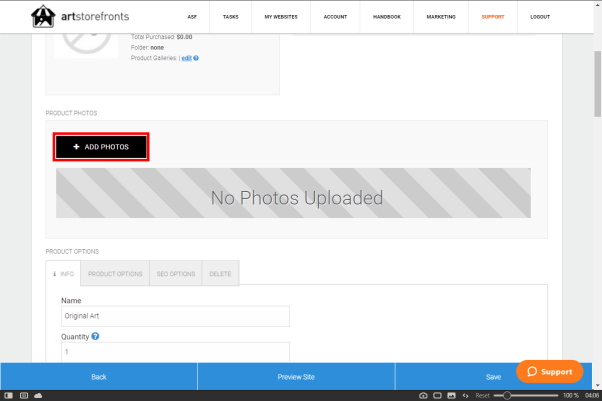Select the Info tab
This screenshot has height=401, width=602.
[63, 274]
